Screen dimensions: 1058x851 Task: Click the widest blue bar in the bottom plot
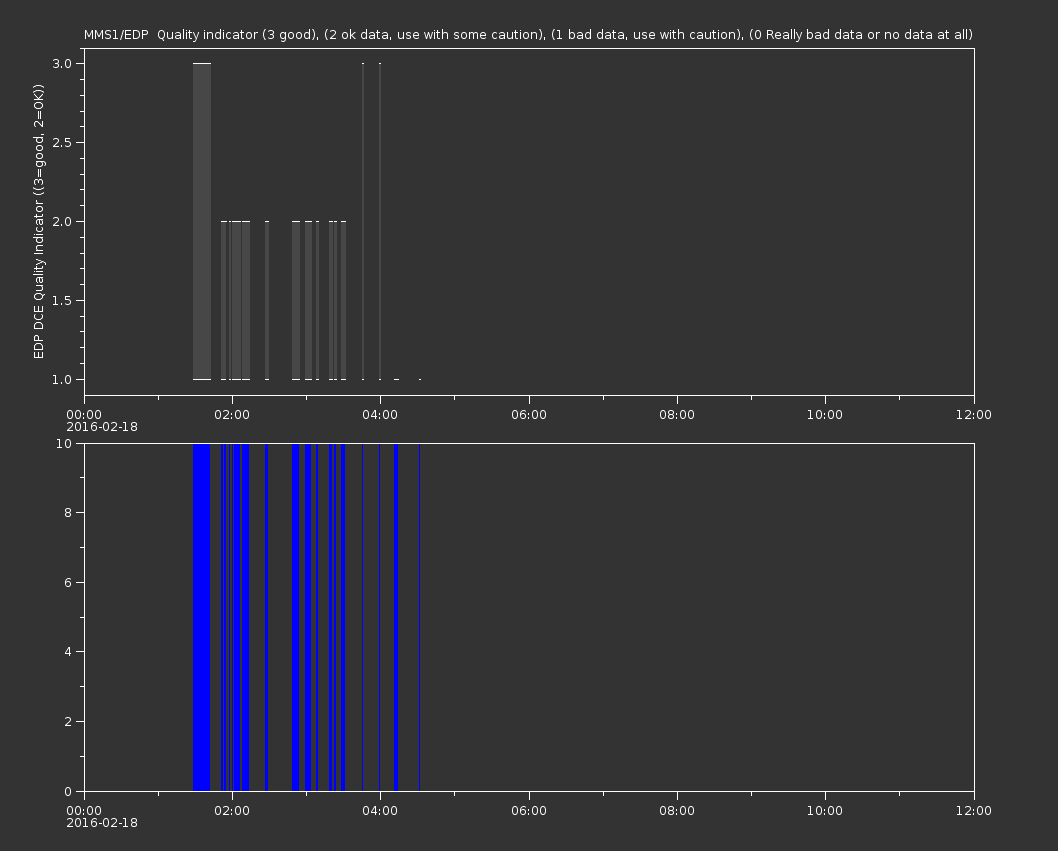coord(202,617)
